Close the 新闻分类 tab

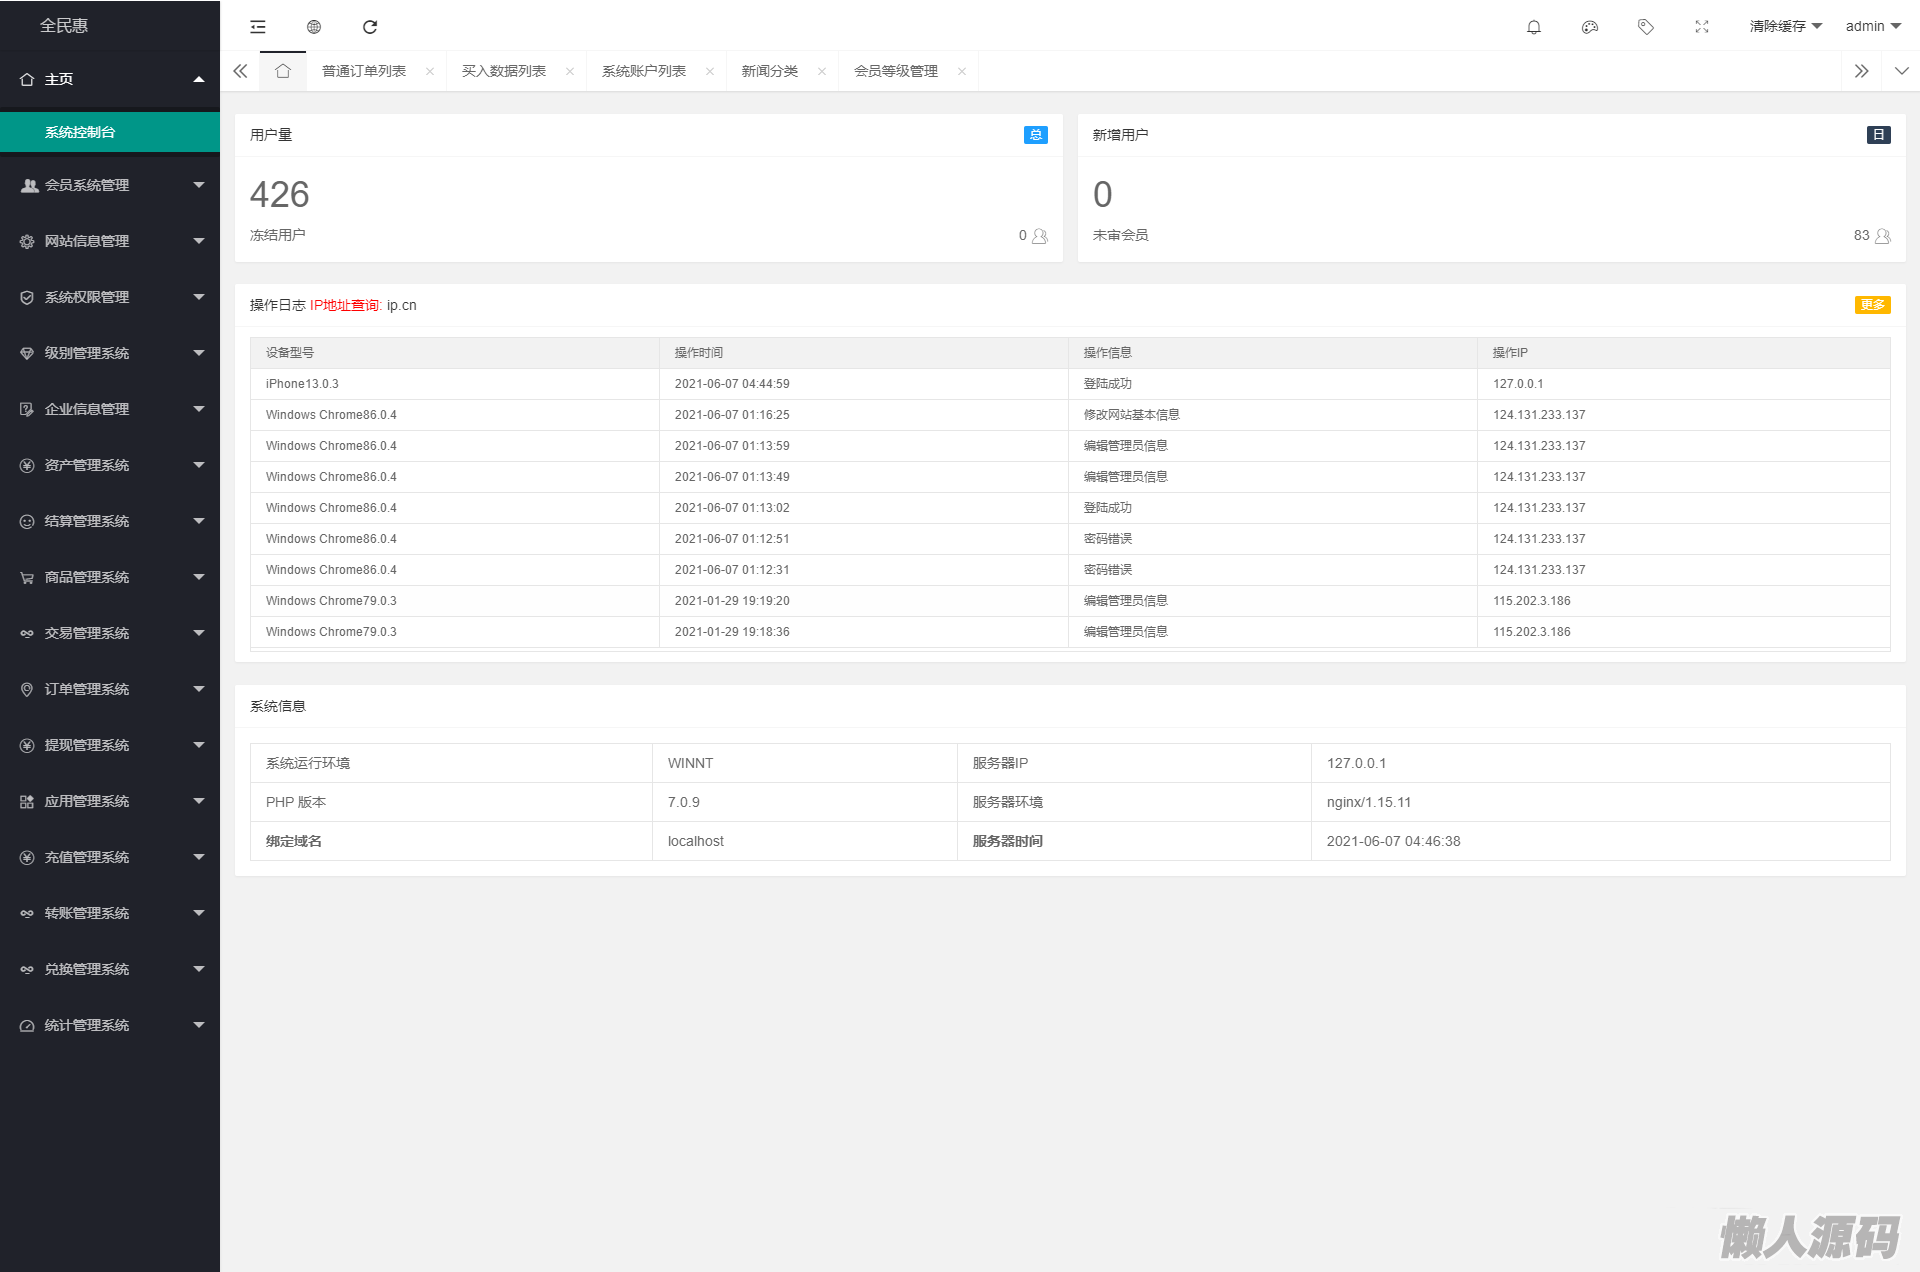coord(822,71)
